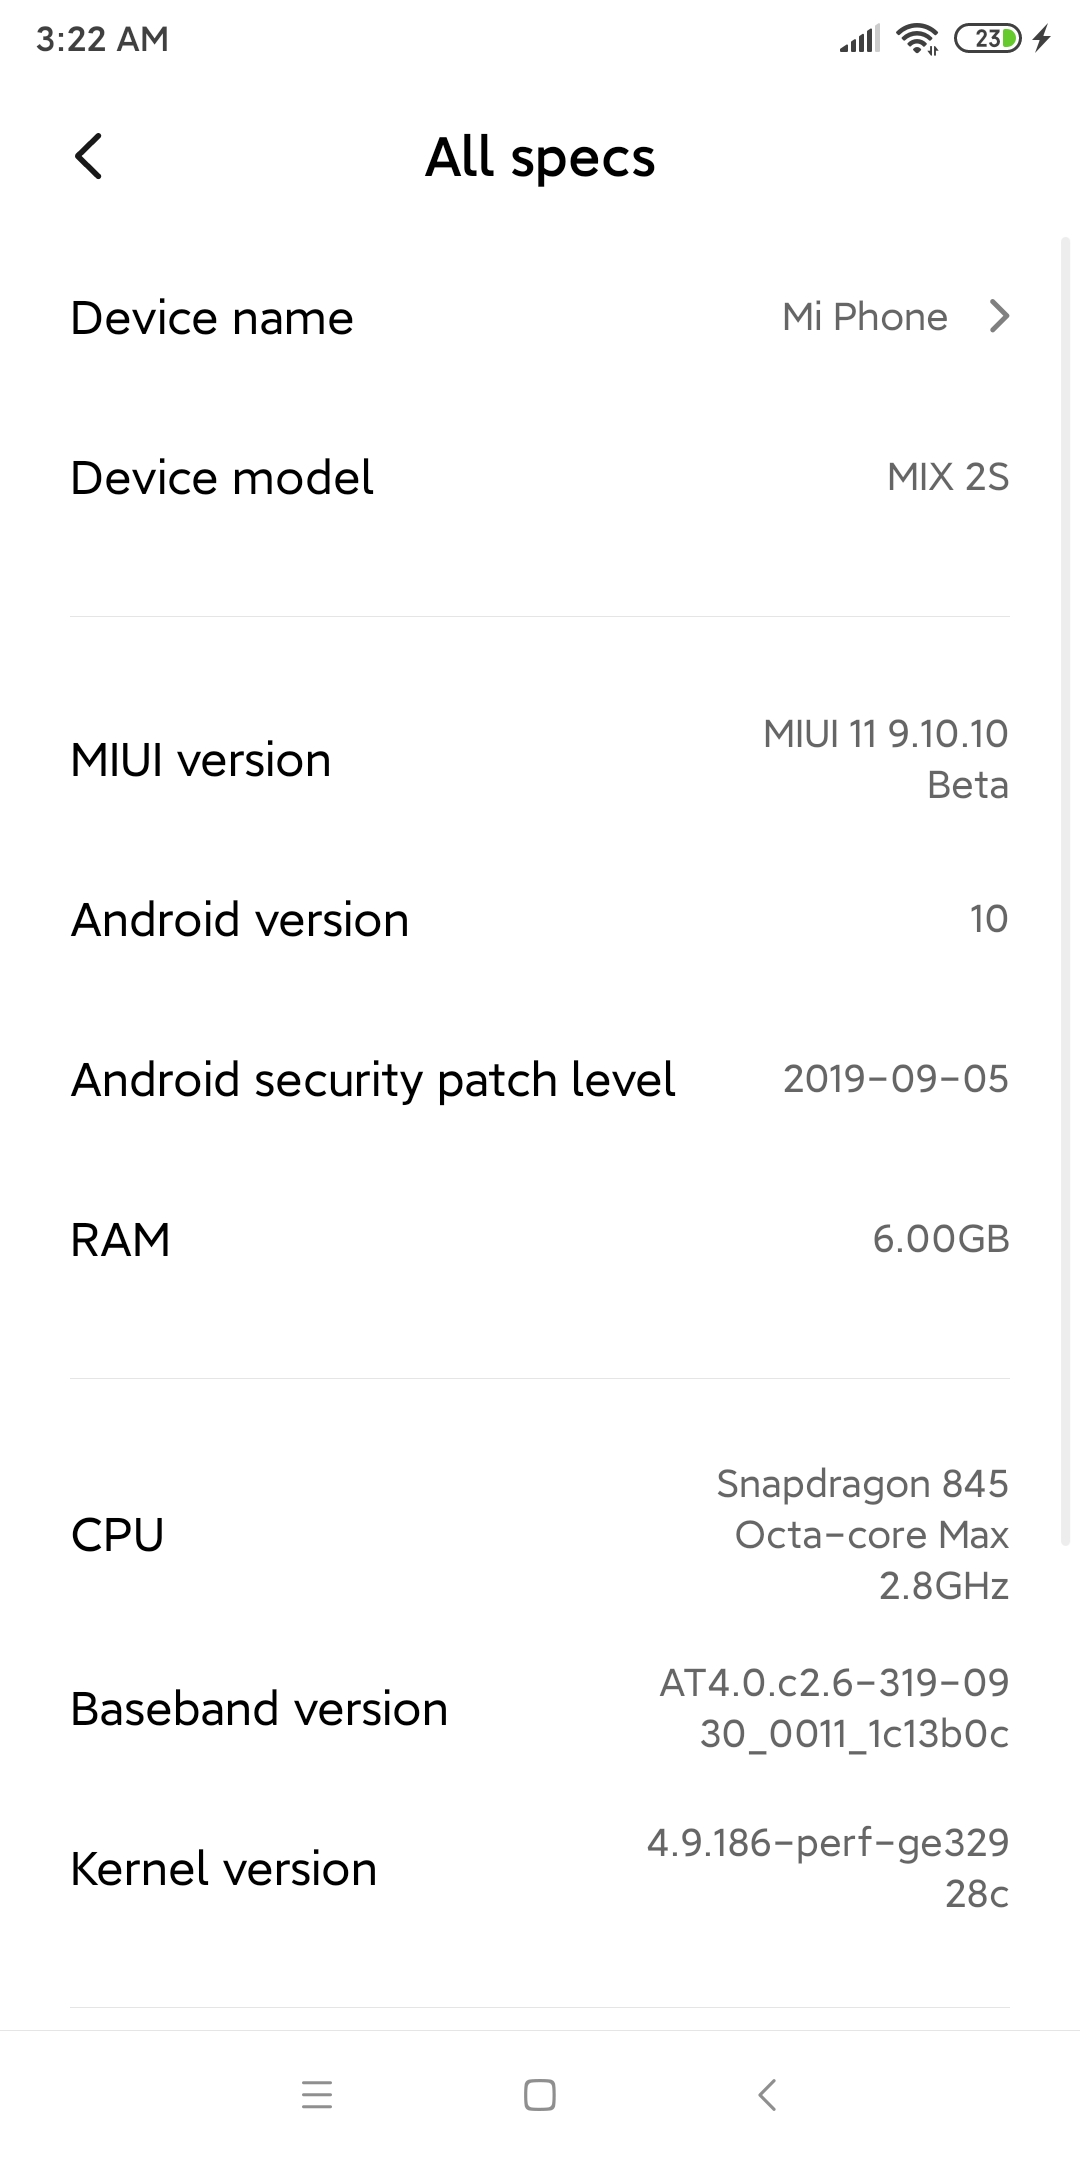Open Device name chevron arrow
The width and height of the screenshot is (1080, 2160).
(998, 317)
